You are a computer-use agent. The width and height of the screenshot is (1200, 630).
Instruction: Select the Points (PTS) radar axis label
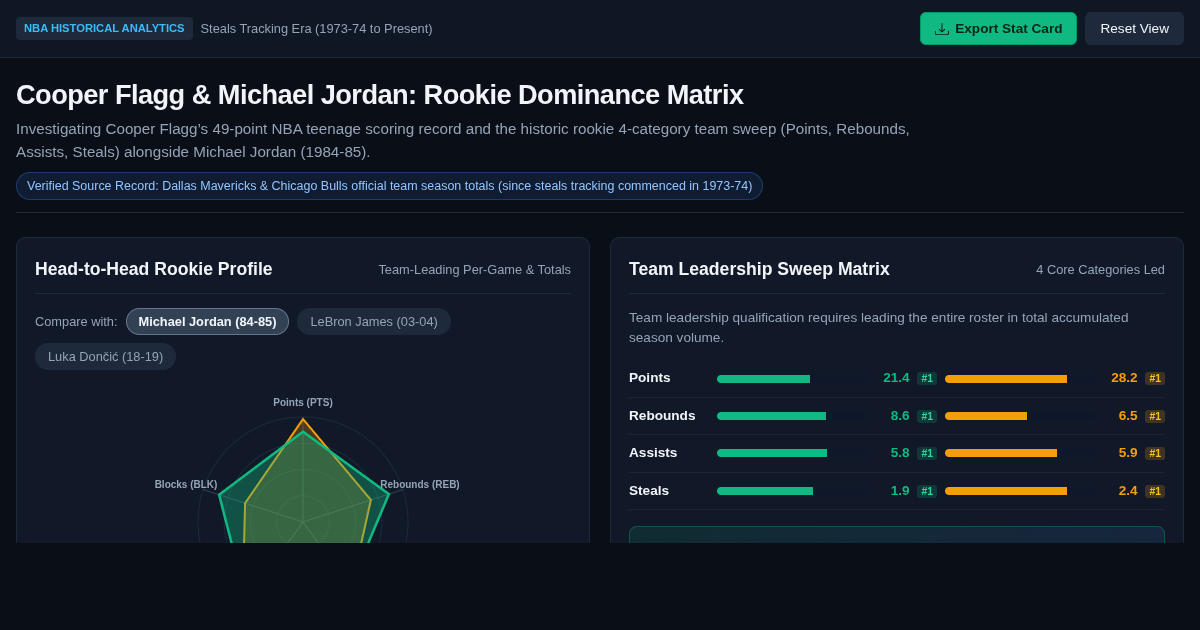pyautogui.click(x=303, y=402)
